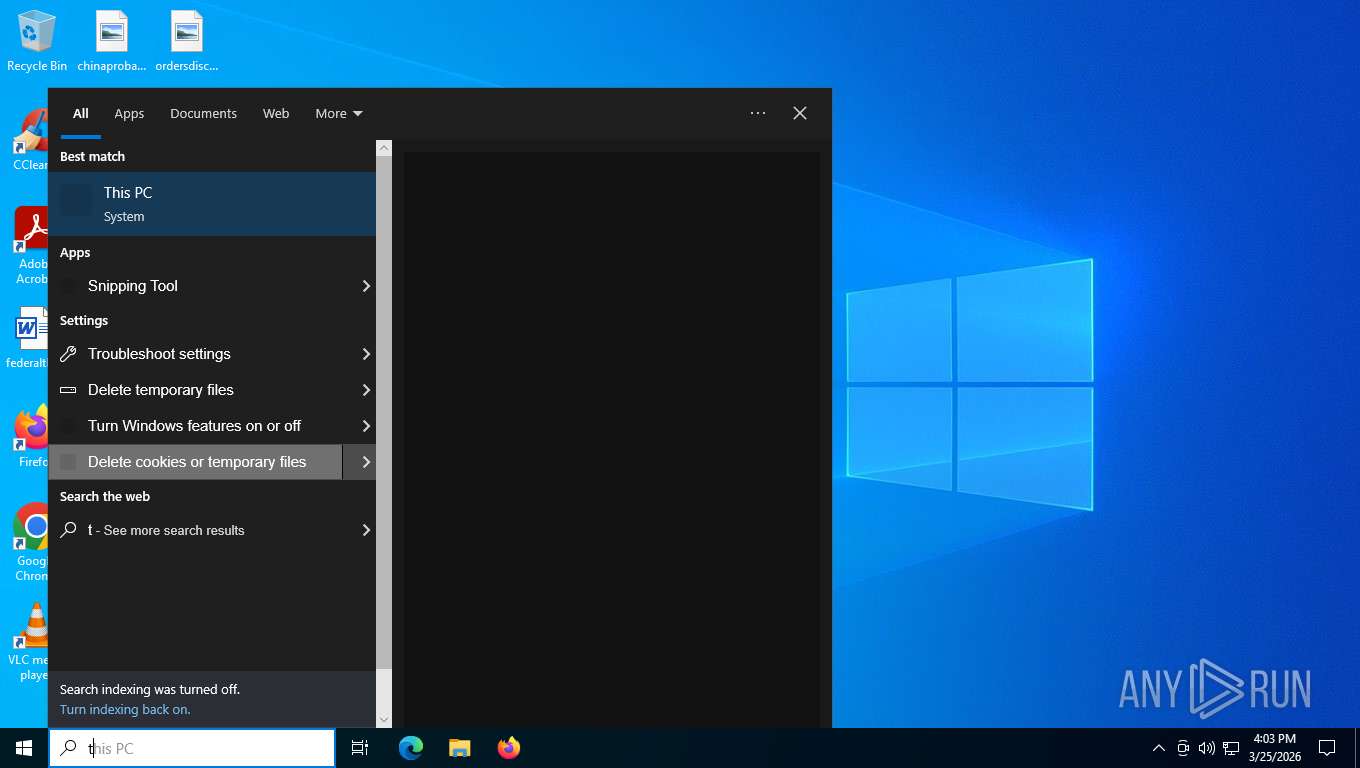Open Task View on the taskbar
Image resolution: width=1360 pixels, height=768 pixels.
click(360, 748)
